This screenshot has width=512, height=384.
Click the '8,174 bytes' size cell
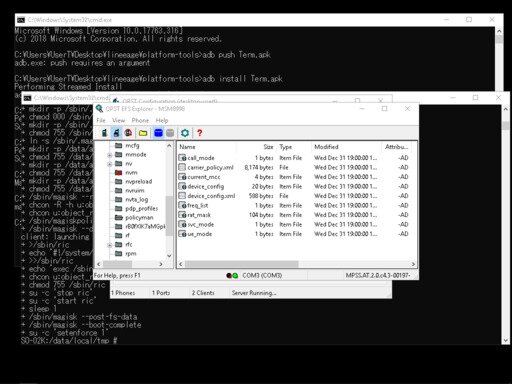(x=259, y=167)
